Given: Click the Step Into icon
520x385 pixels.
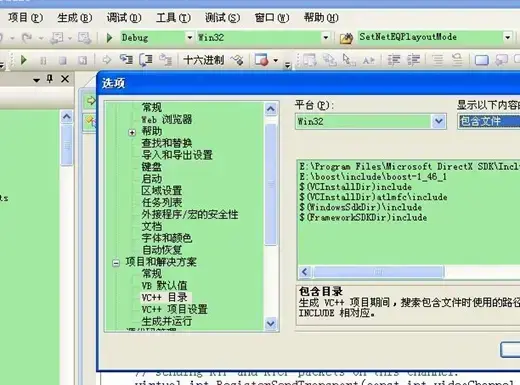Looking at the screenshot, I should (126, 60).
